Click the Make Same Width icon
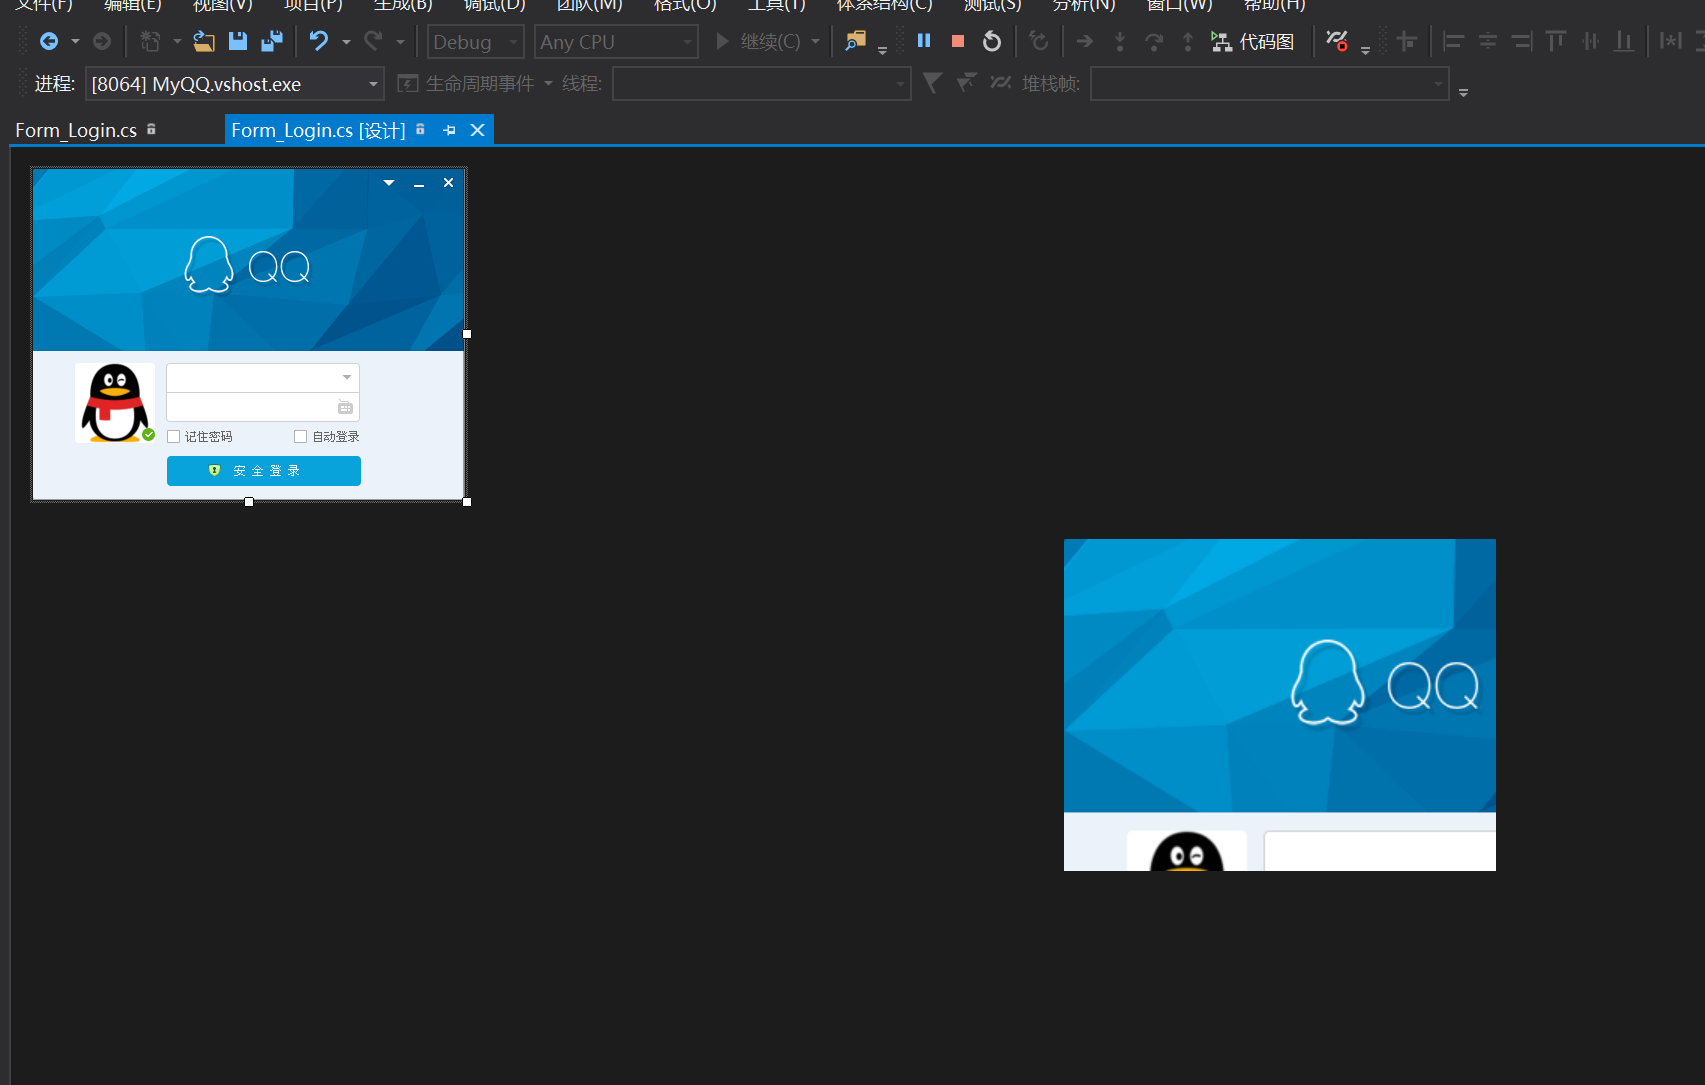The image size is (1705, 1085). point(1671,41)
